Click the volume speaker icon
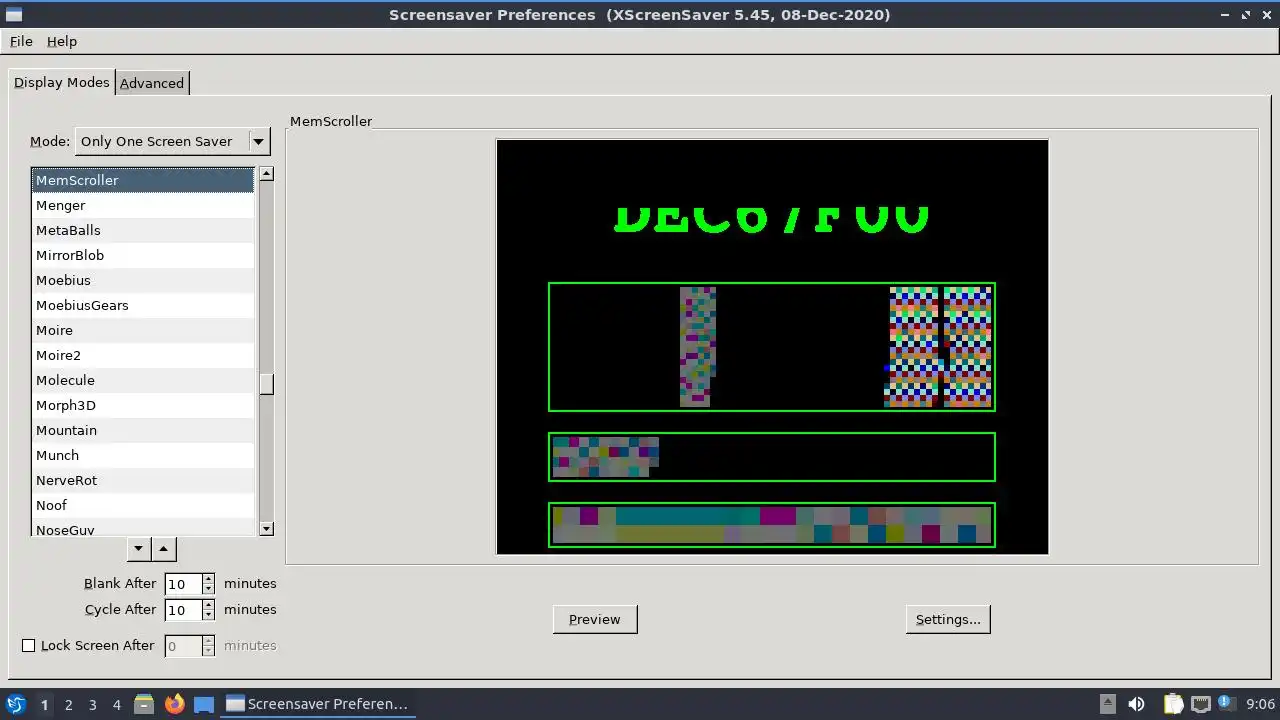The width and height of the screenshot is (1280, 720). [x=1136, y=704]
